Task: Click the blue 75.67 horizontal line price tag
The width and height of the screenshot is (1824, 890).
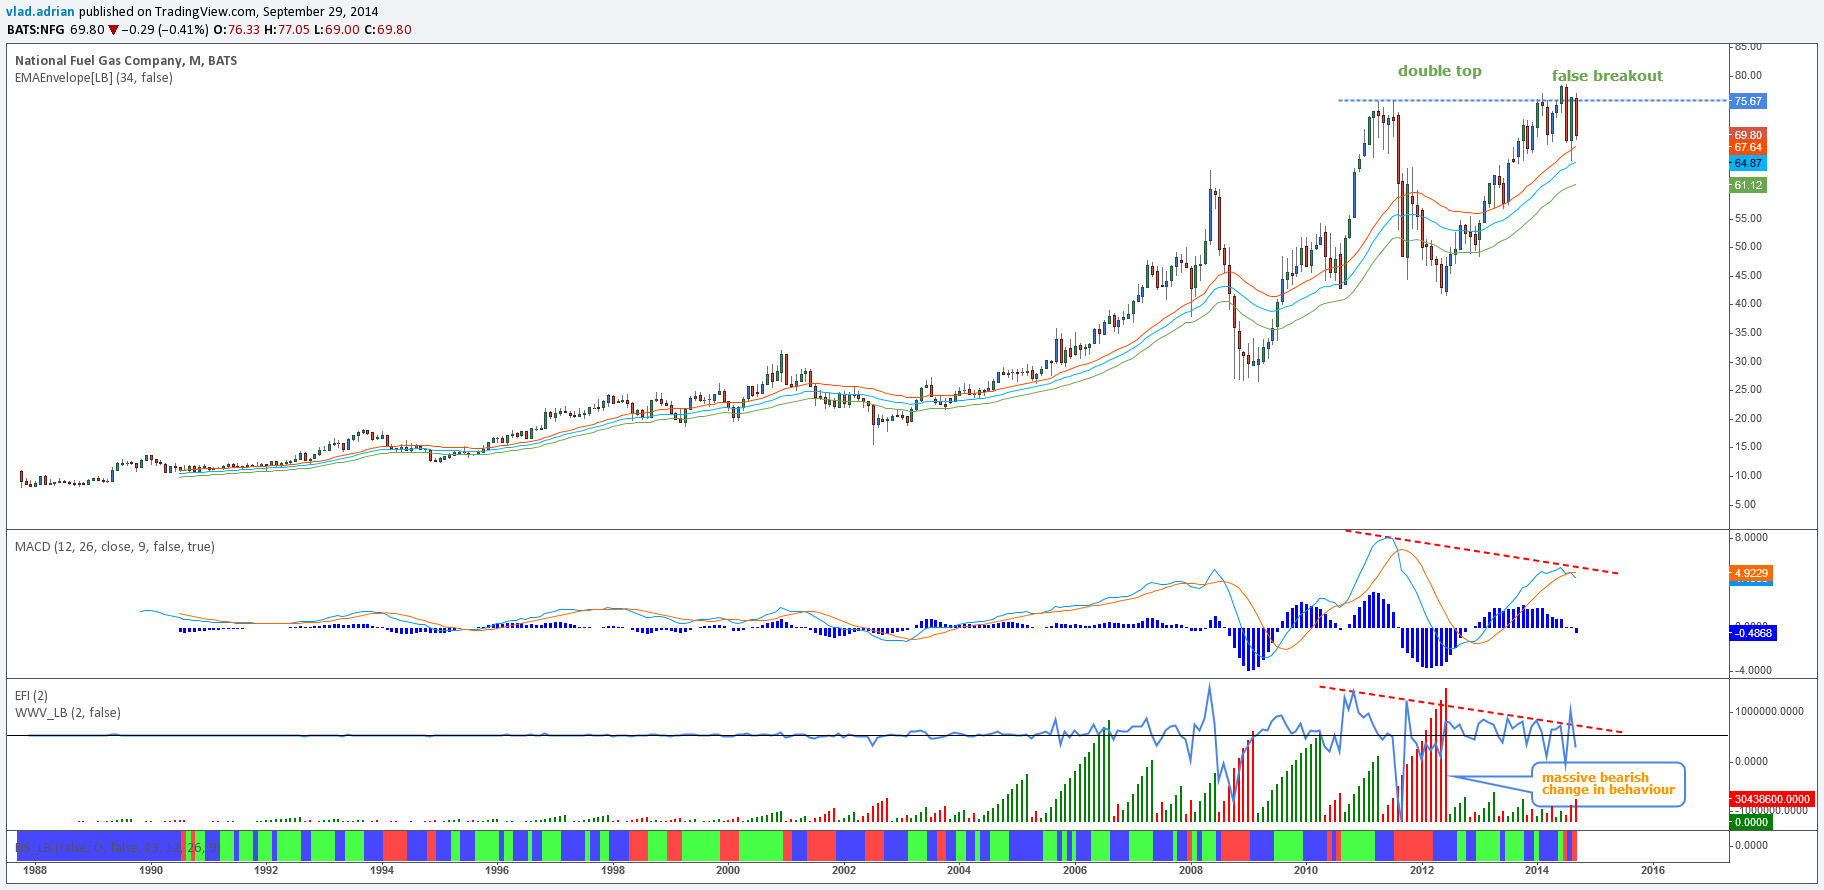Action: pyautogui.click(x=1748, y=101)
